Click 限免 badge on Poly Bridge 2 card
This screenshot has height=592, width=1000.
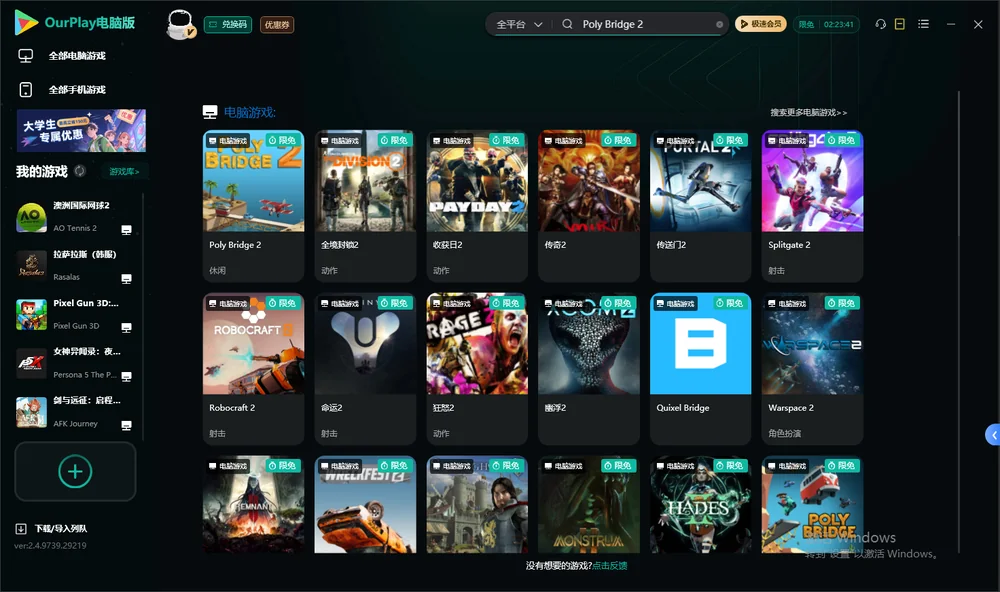pos(283,140)
